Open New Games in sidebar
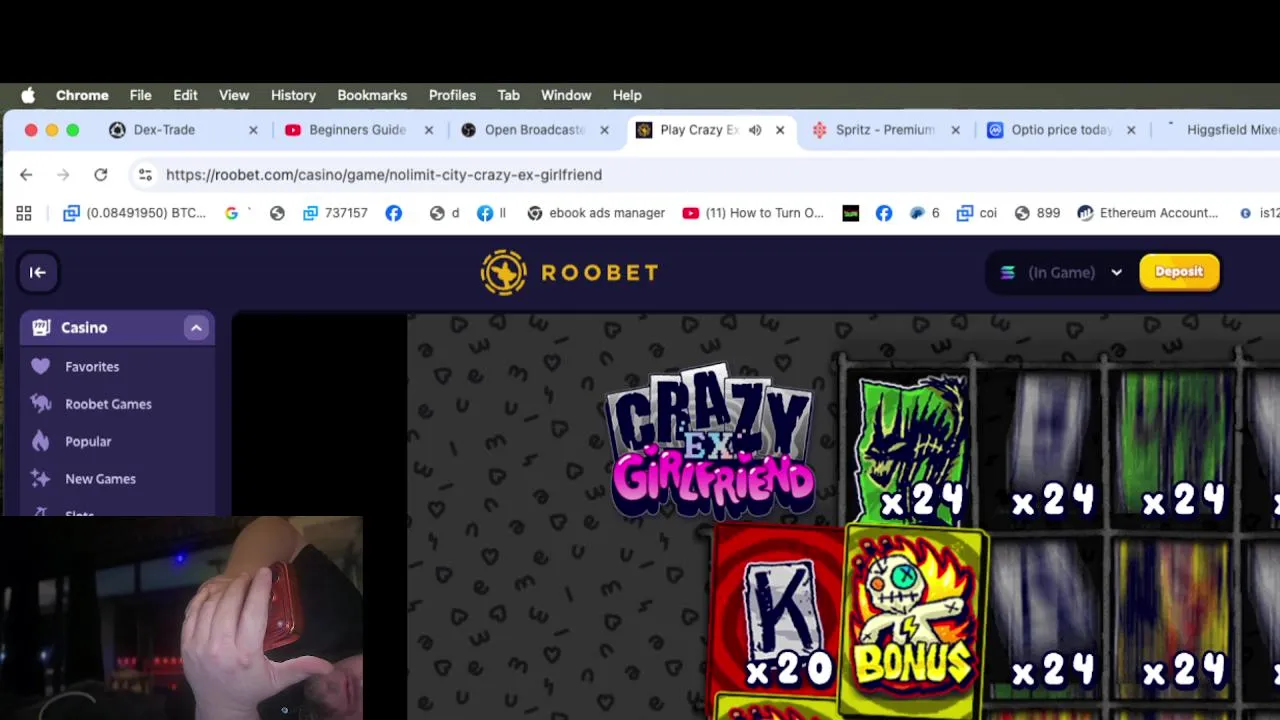1280x720 pixels. tap(100, 479)
